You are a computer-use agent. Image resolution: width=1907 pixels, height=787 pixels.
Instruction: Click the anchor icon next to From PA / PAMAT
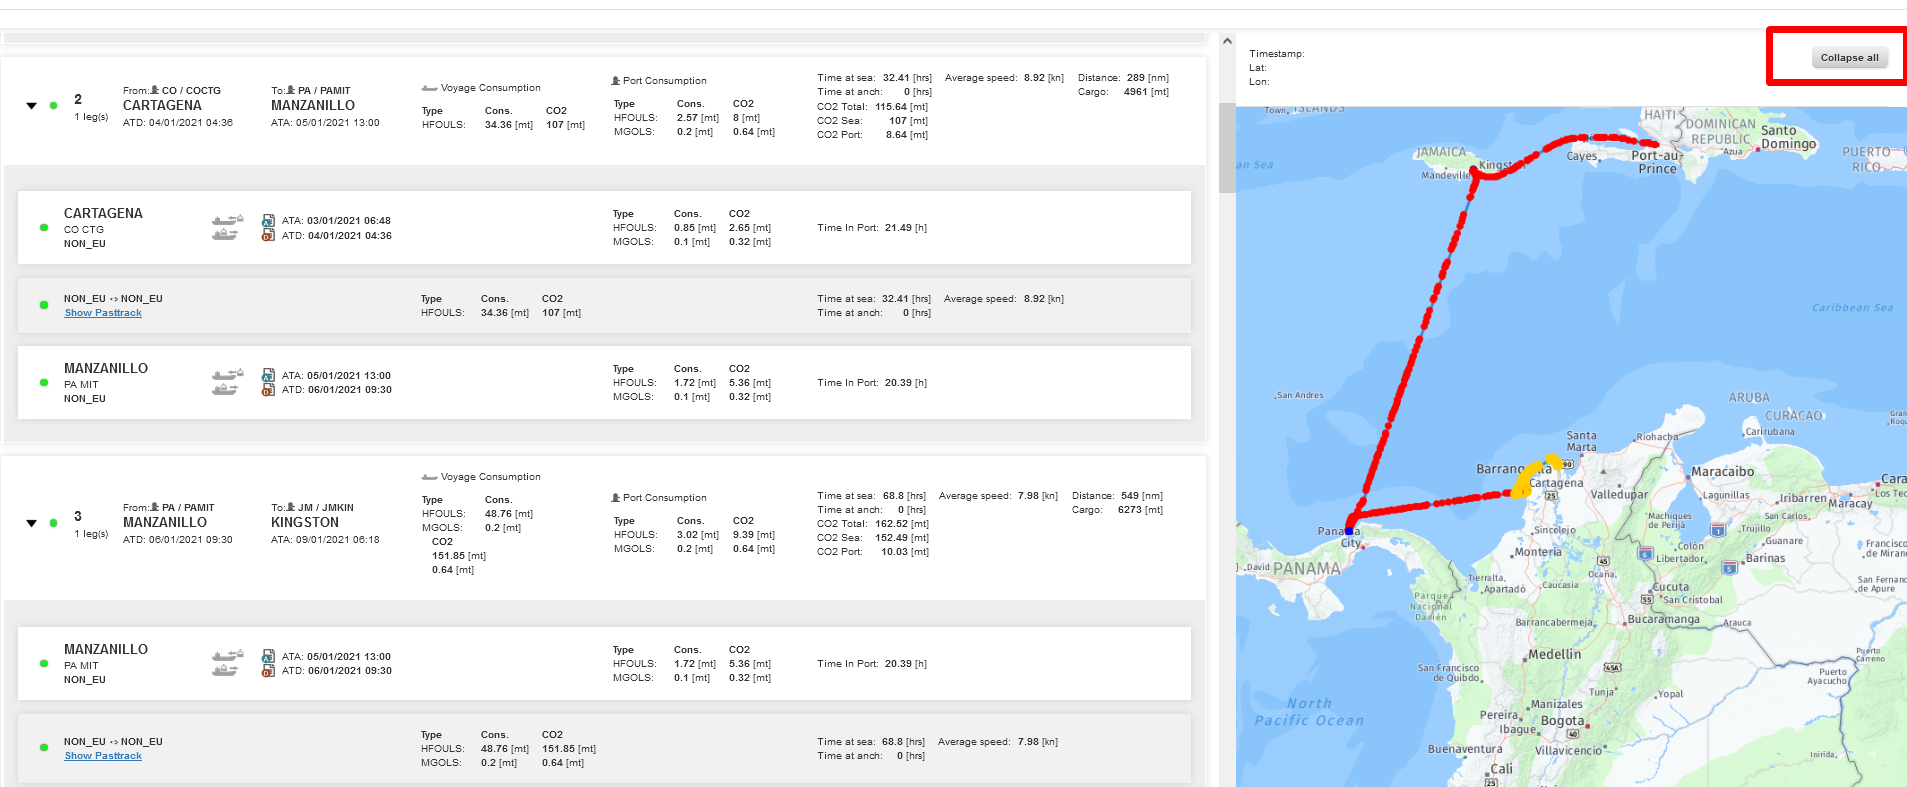155,507
